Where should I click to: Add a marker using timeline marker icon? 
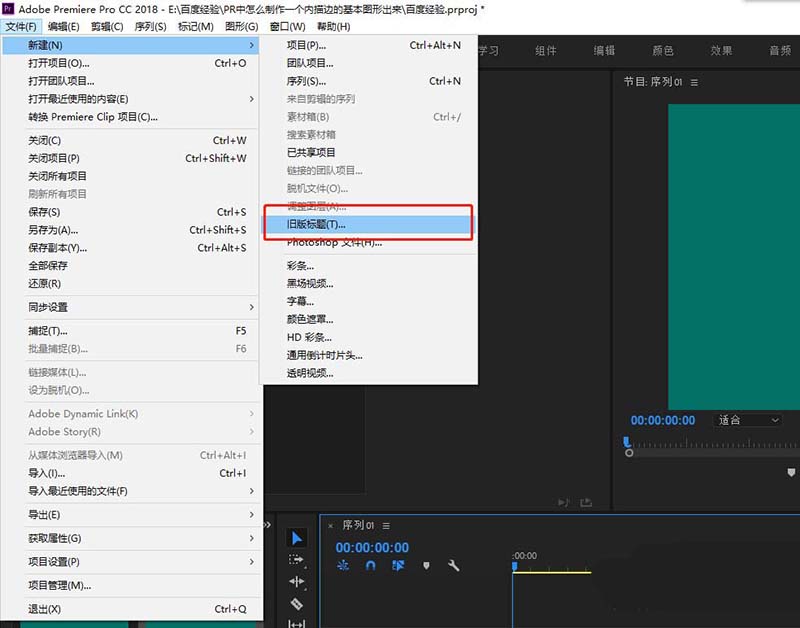coord(427,565)
